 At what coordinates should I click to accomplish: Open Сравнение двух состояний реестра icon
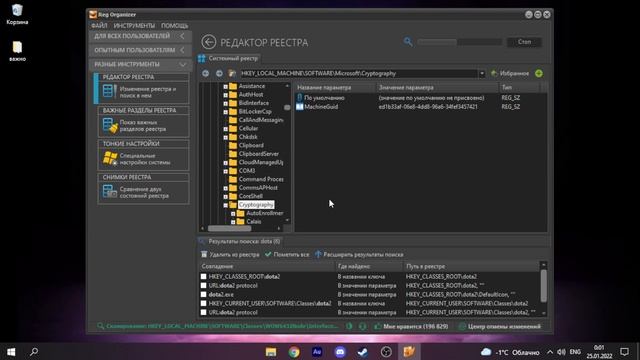pyautogui.click(x=109, y=192)
